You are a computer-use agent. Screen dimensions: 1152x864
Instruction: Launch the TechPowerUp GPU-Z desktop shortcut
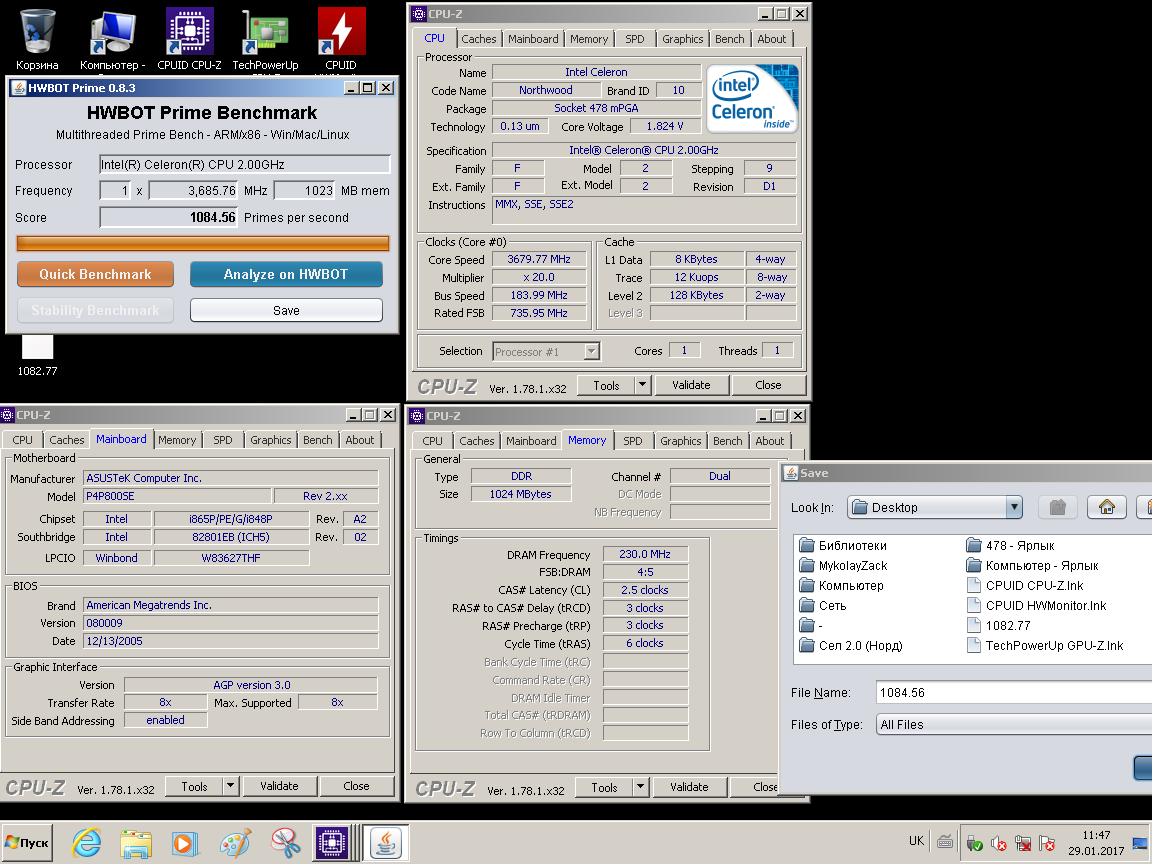click(x=265, y=38)
